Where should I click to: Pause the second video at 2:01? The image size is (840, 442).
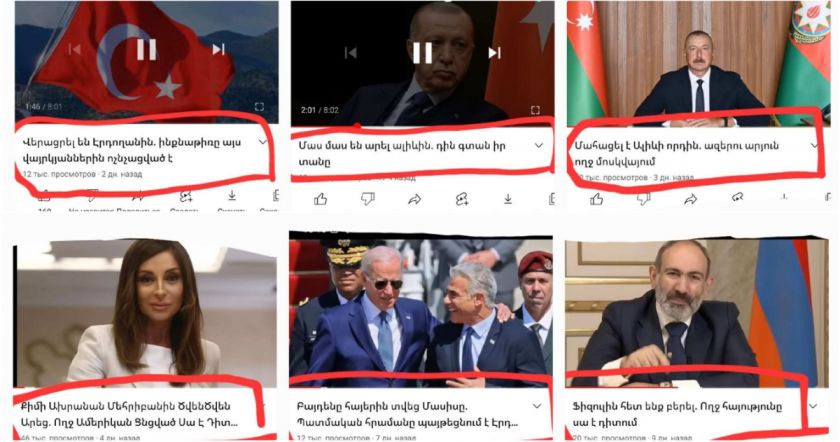(422, 53)
